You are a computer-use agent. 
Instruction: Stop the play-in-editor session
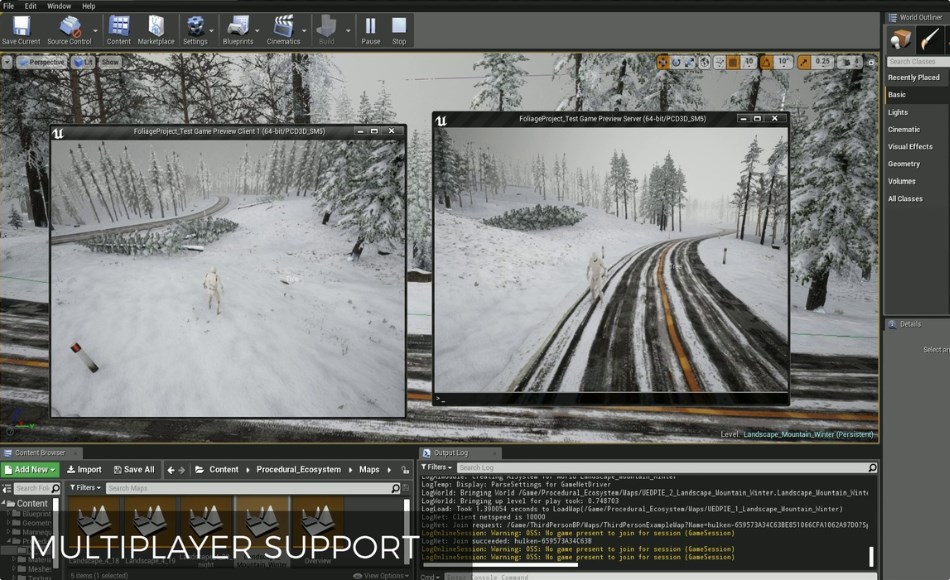399,29
